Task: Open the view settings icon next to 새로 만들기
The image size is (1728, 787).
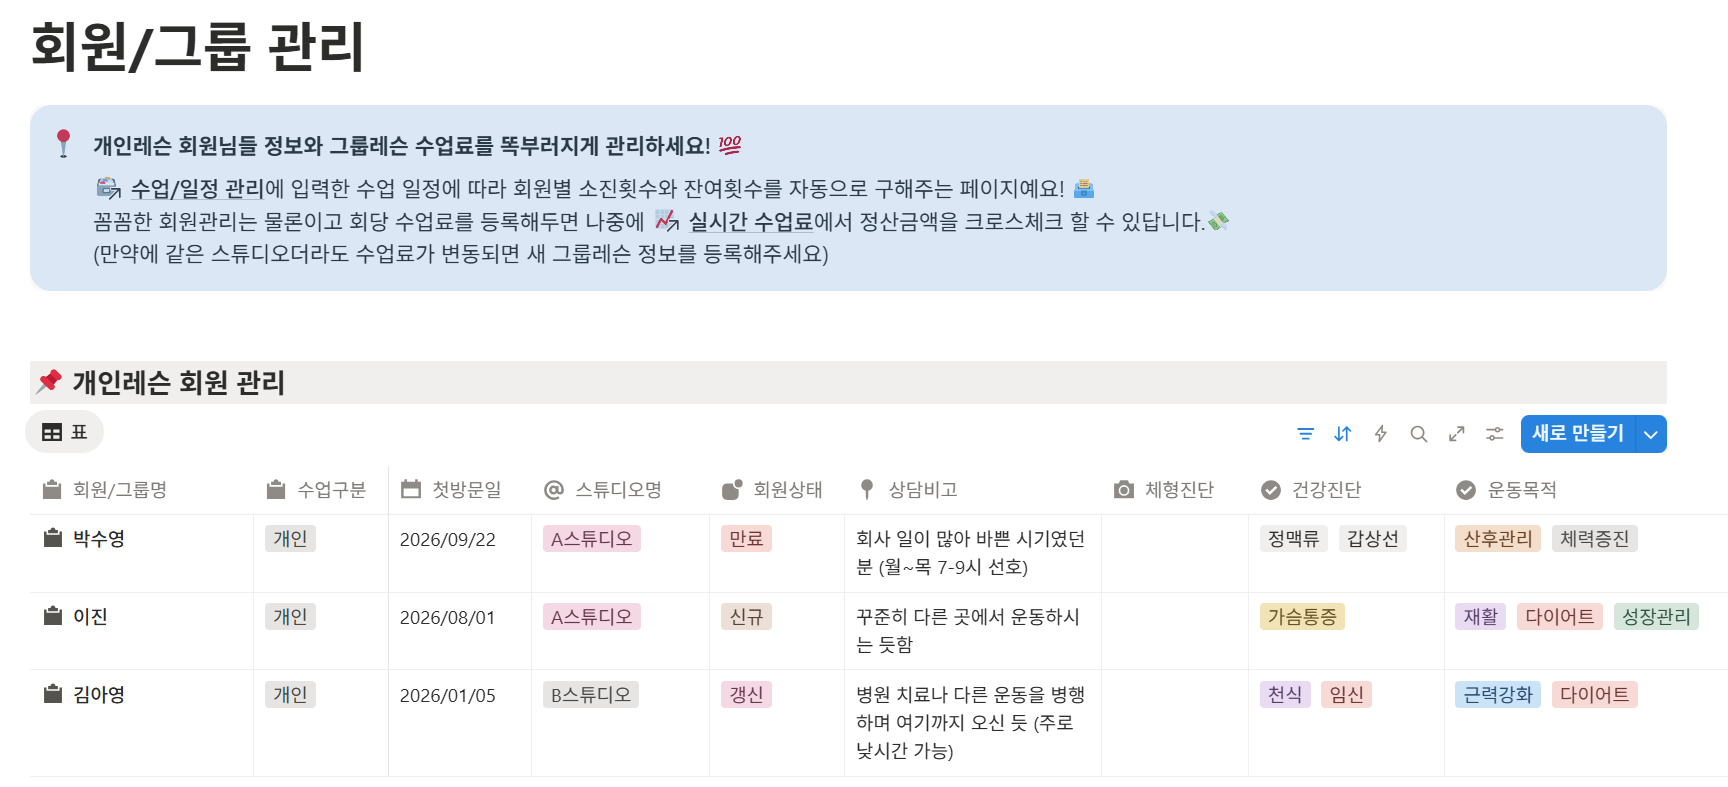Action: tap(1494, 434)
